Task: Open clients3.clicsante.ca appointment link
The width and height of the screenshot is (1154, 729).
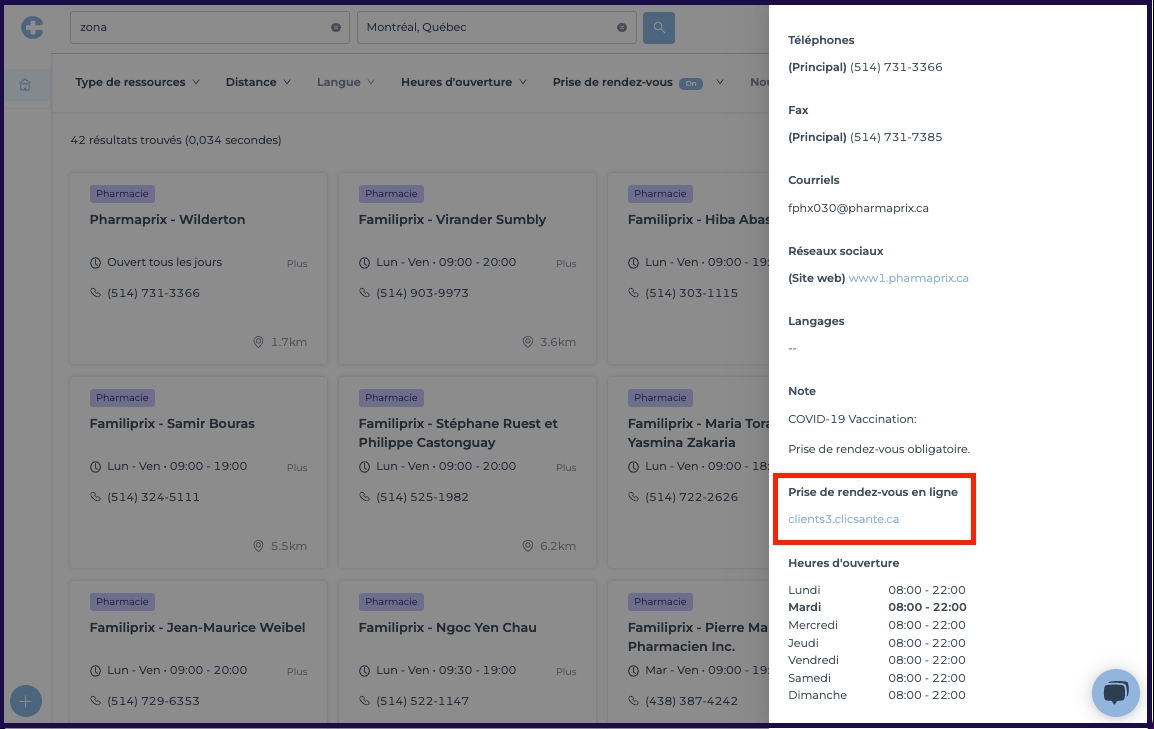Action: pyautogui.click(x=843, y=519)
